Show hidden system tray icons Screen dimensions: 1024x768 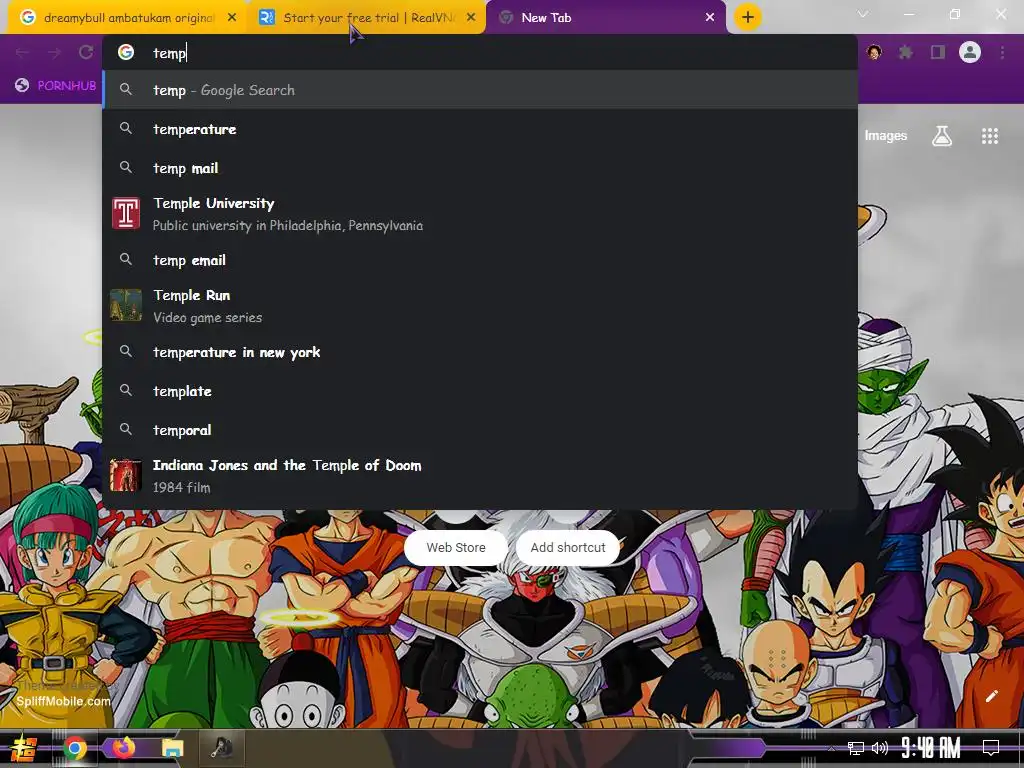tap(831, 748)
